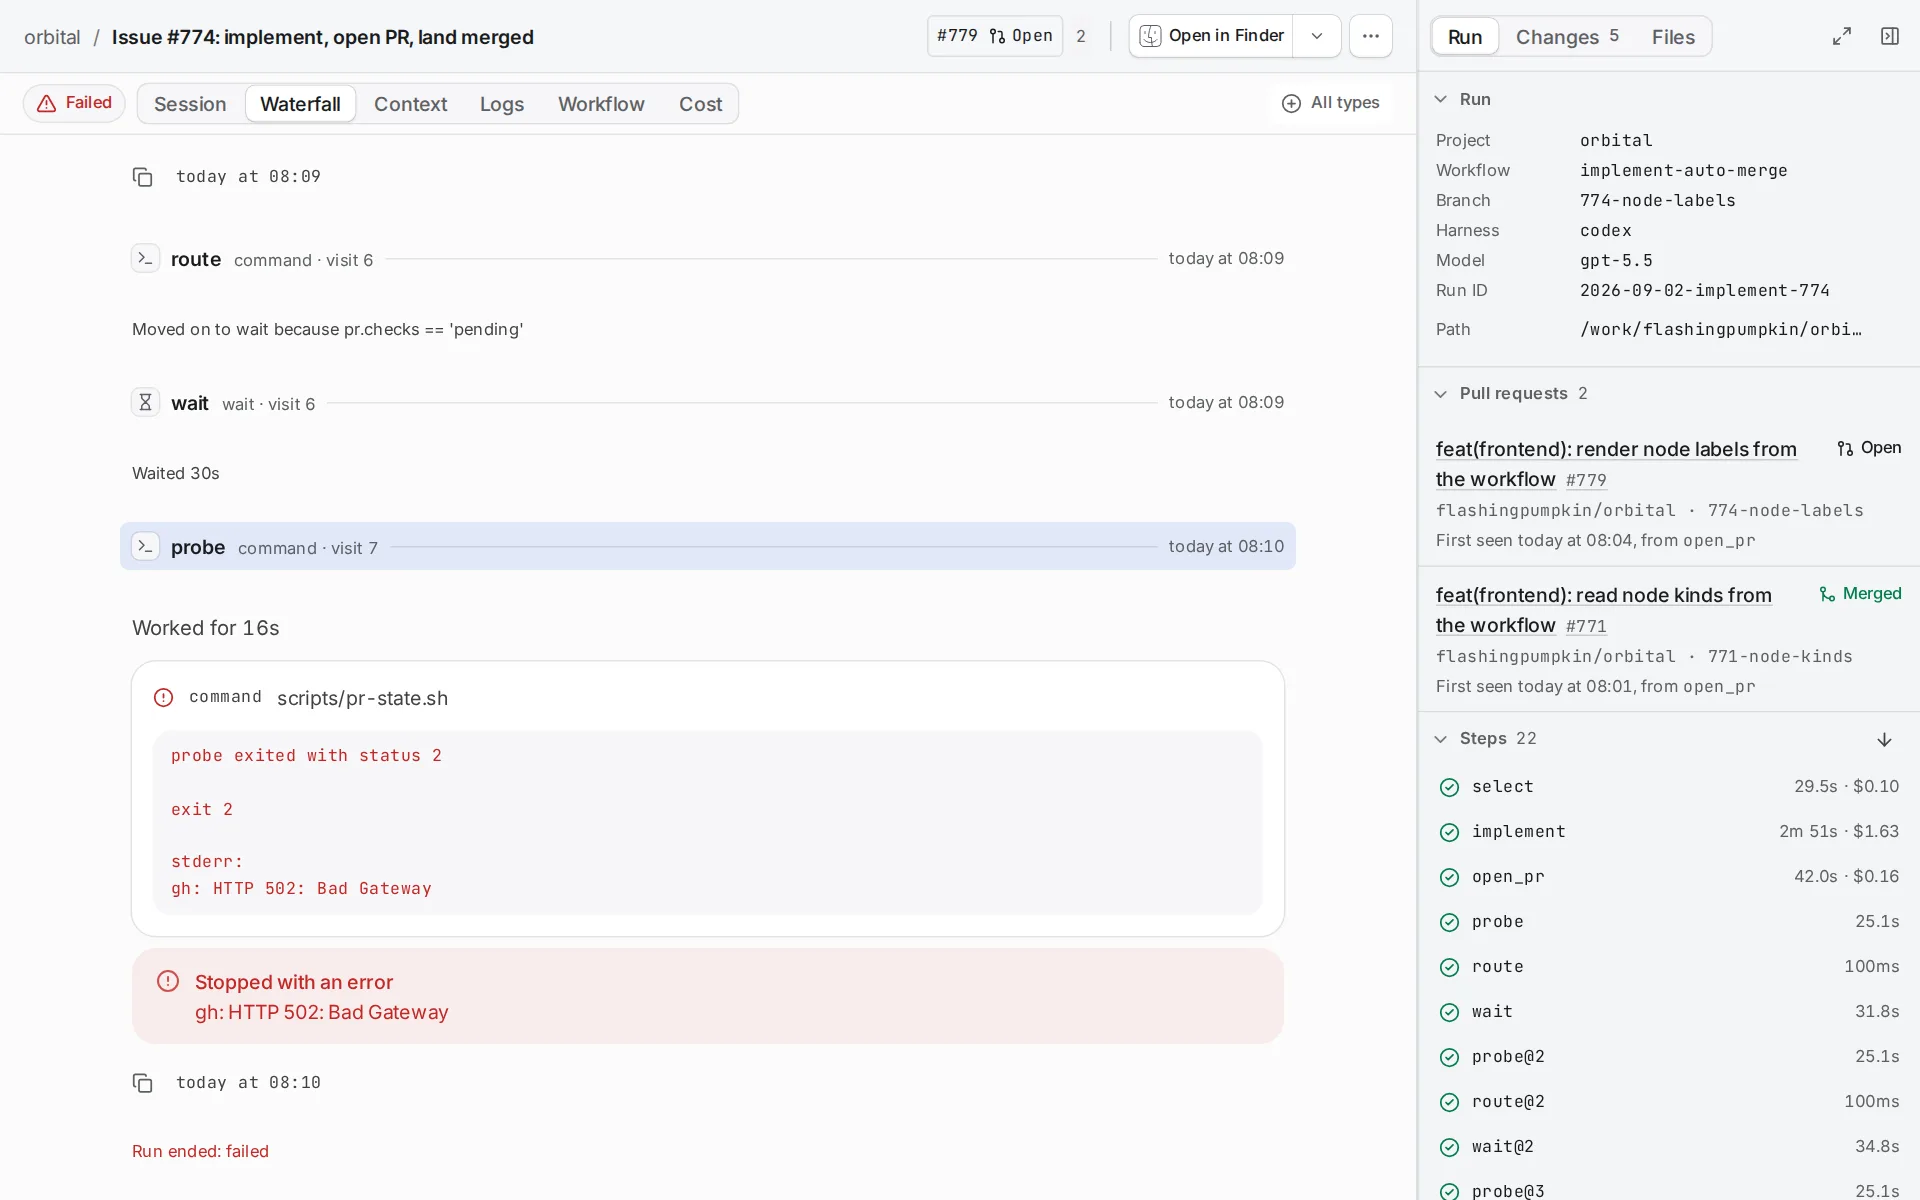Collapse the Steps section

[1440, 739]
